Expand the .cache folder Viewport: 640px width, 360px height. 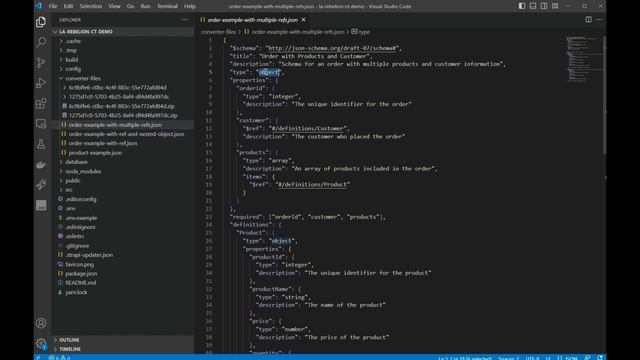tap(123, 41)
